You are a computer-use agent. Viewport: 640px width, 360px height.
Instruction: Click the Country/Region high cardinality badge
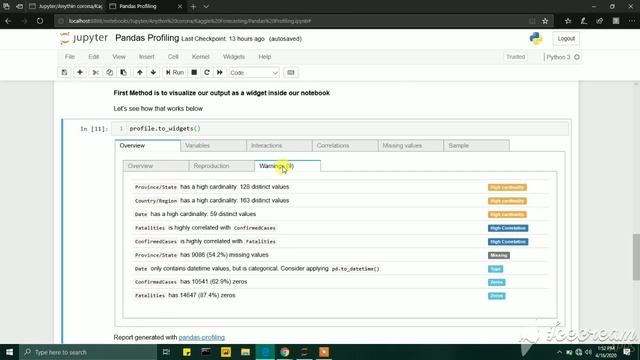click(507, 201)
